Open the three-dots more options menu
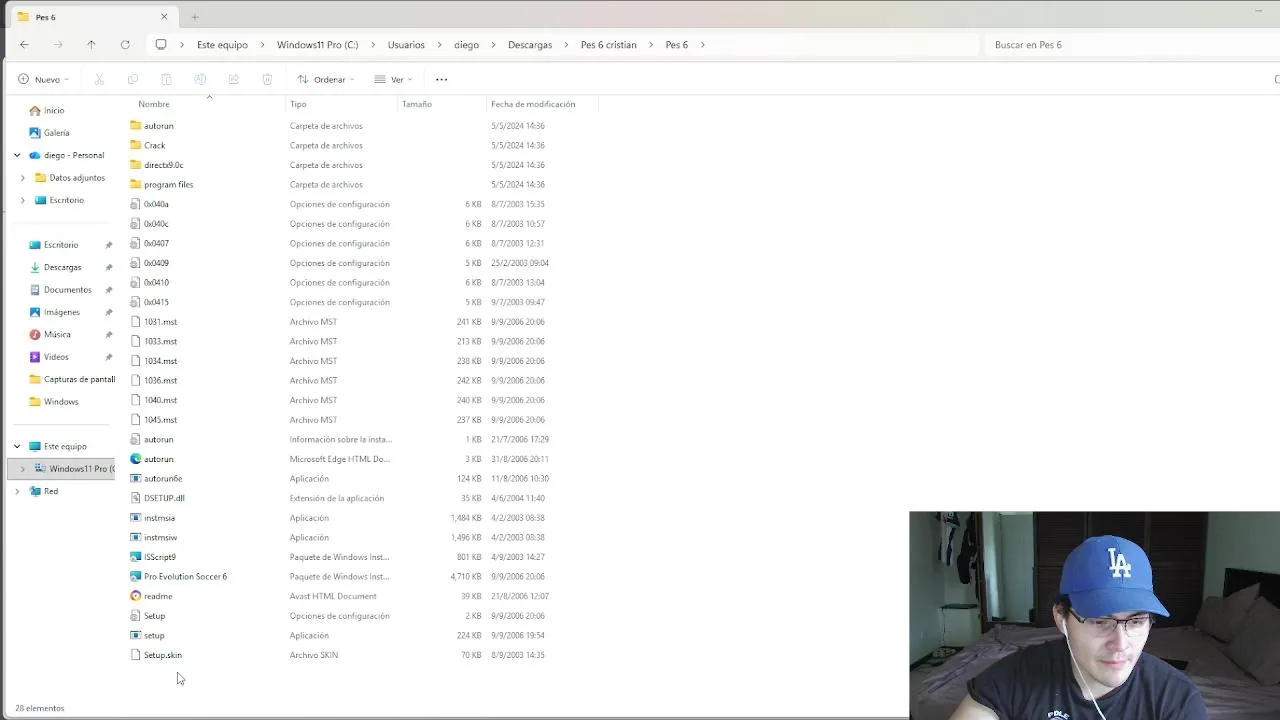Image resolution: width=1280 pixels, height=720 pixels. 441,79
